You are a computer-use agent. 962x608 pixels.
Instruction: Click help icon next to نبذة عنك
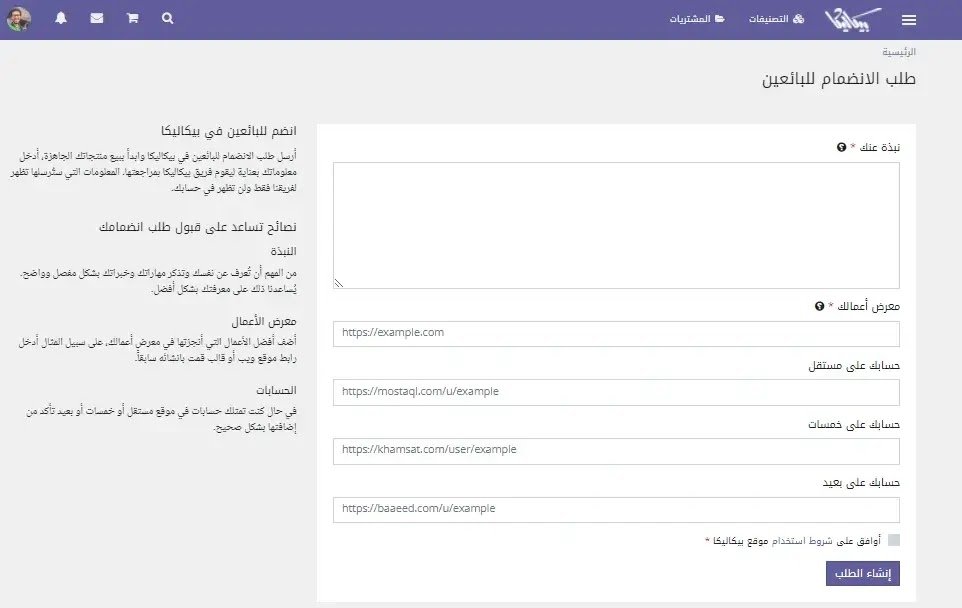pyautogui.click(x=841, y=148)
